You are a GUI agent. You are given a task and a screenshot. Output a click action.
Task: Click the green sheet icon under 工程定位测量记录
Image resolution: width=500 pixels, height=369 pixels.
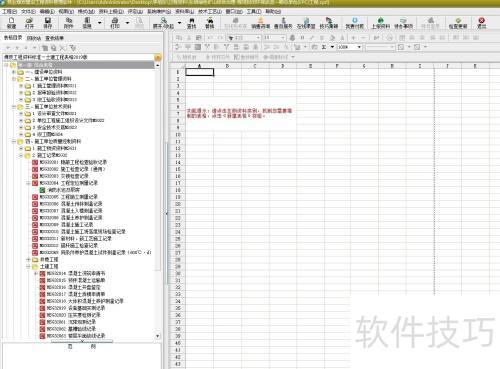click(42, 190)
